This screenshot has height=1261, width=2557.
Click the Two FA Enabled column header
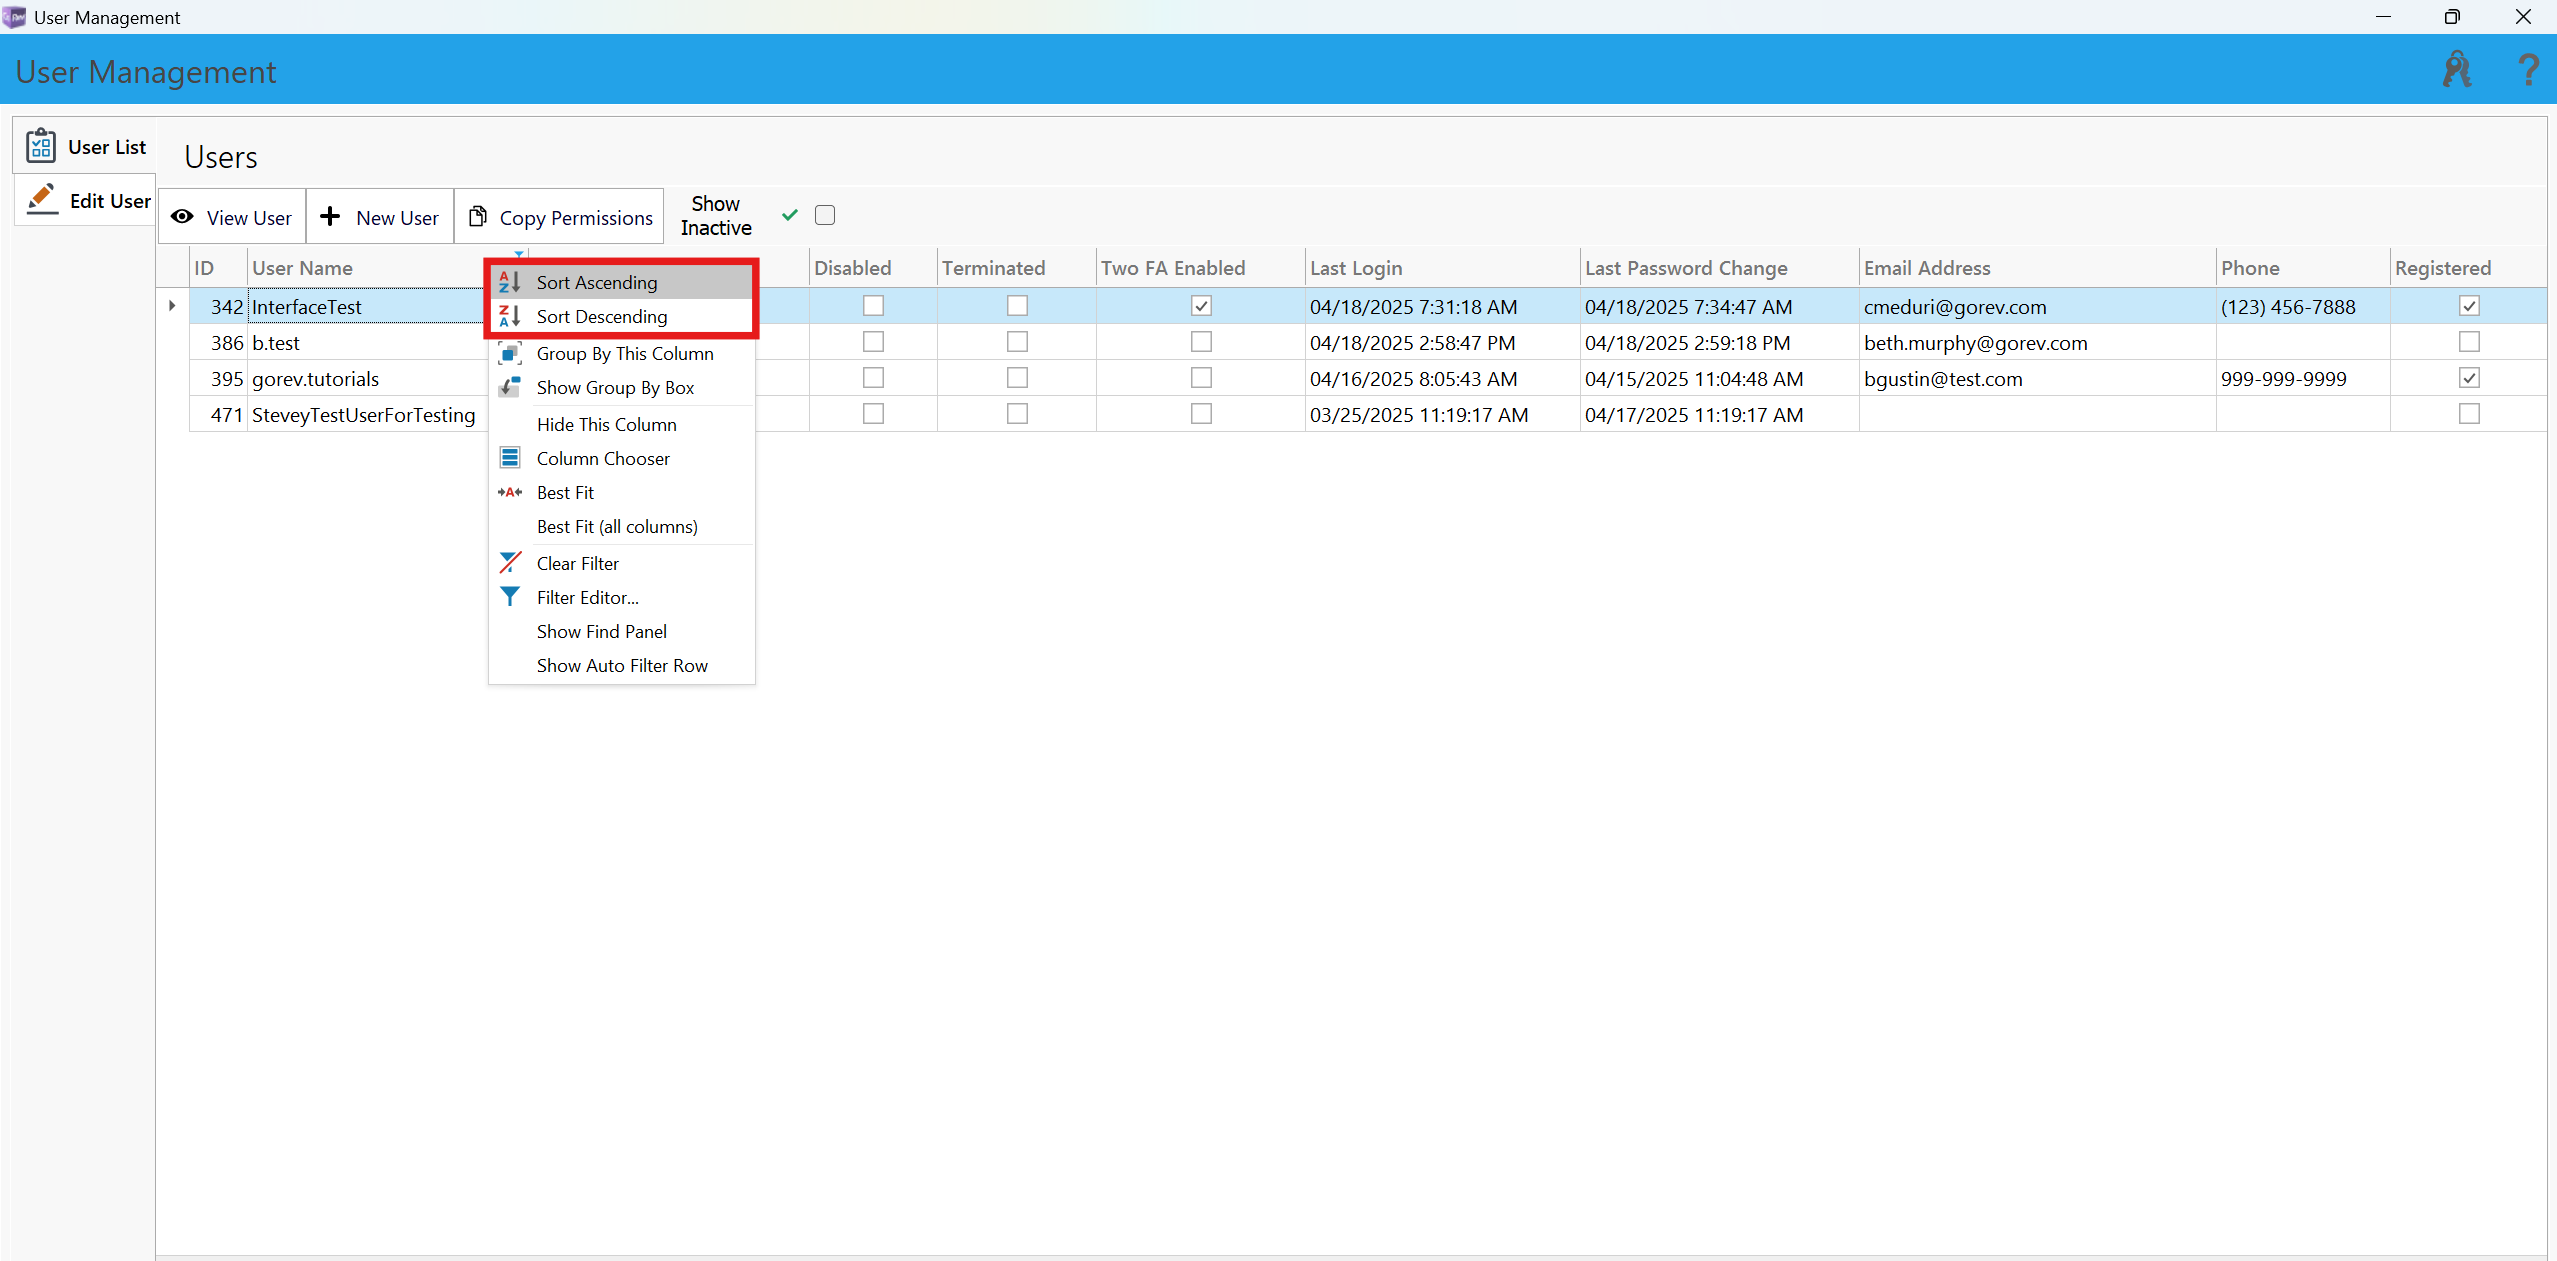[x=1200, y=268]
